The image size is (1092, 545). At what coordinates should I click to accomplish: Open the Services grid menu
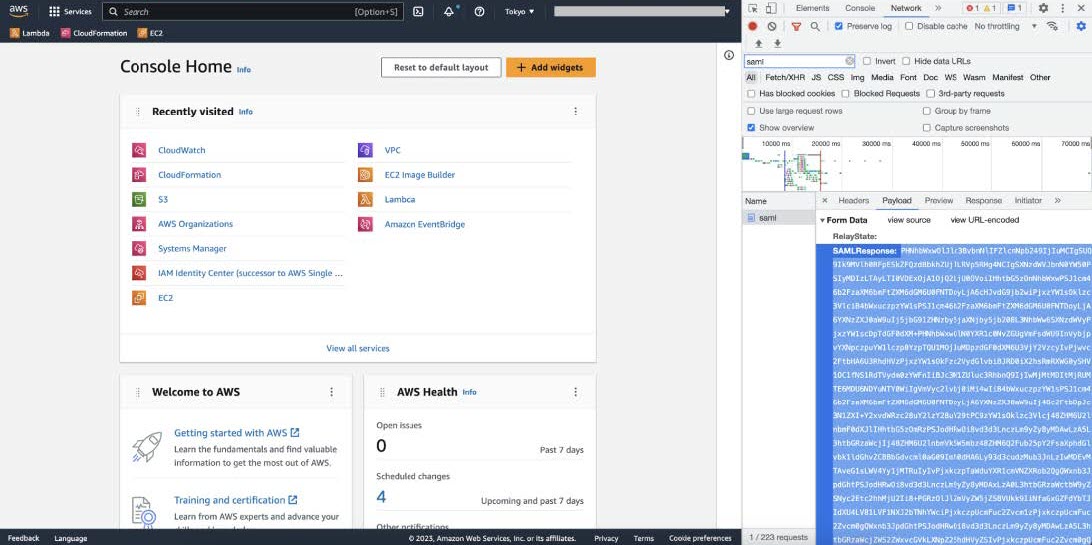[x=70, y=12]
